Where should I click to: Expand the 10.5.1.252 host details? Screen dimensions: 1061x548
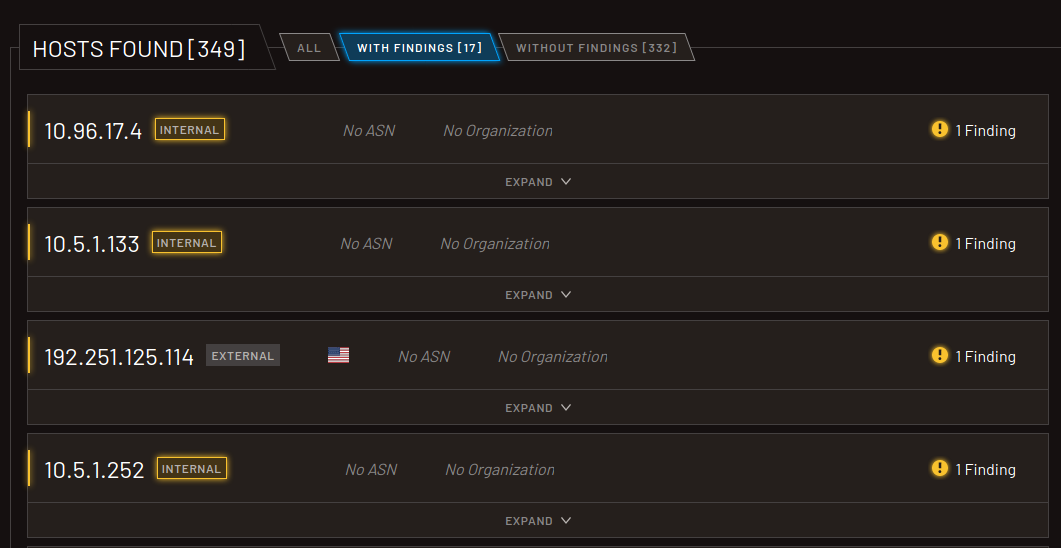[x=538, y=521]
